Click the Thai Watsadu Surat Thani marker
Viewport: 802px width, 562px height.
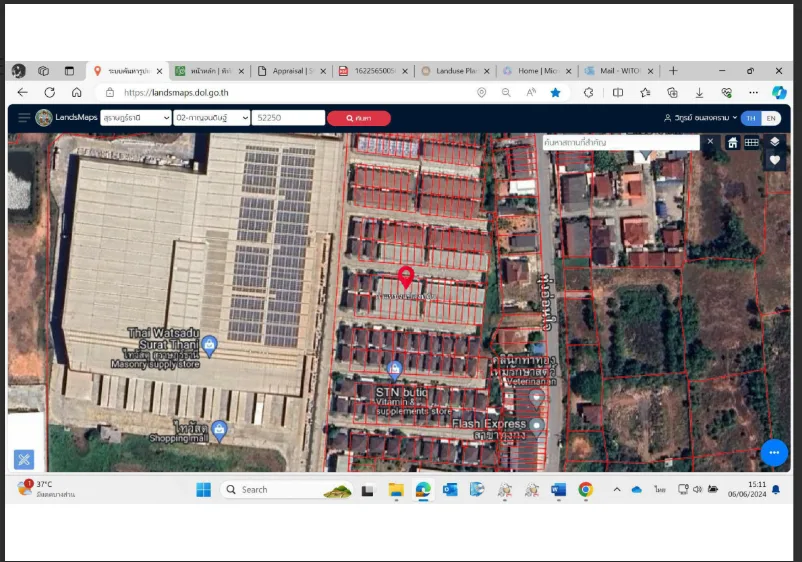(x=209, y=346)
